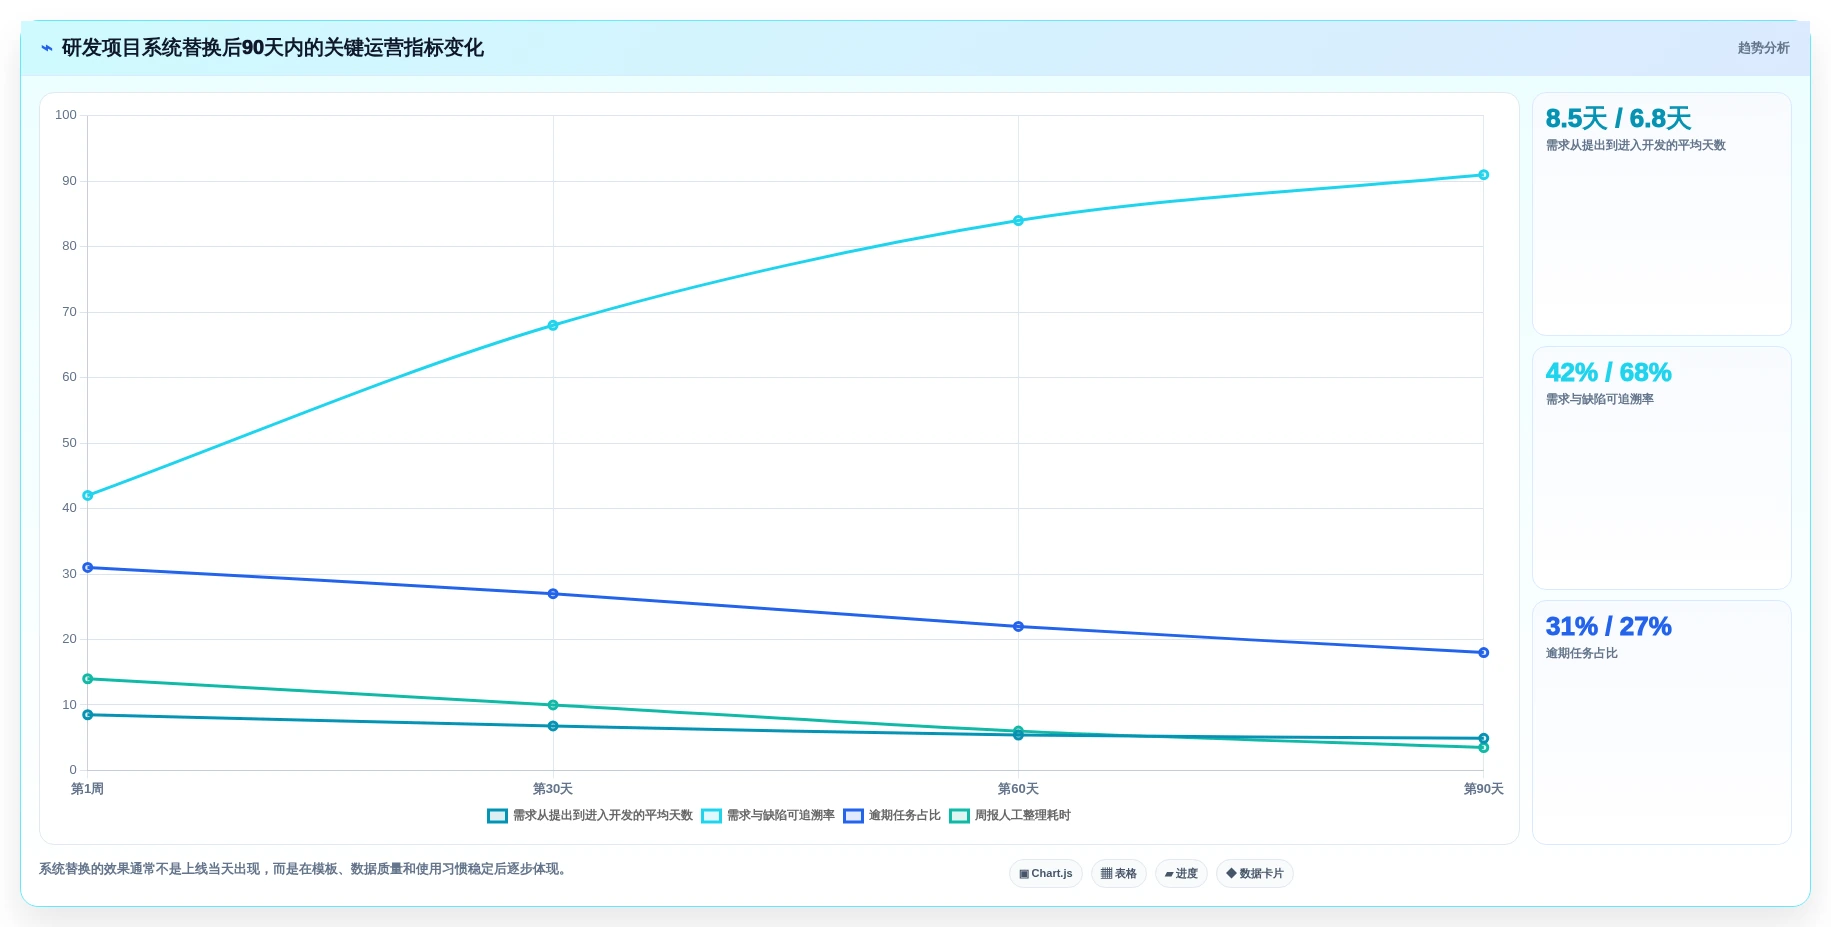Click the 需求与缺陷可追溯率 legend label
The image size is (1831, 927).
(x=781, y=816)
